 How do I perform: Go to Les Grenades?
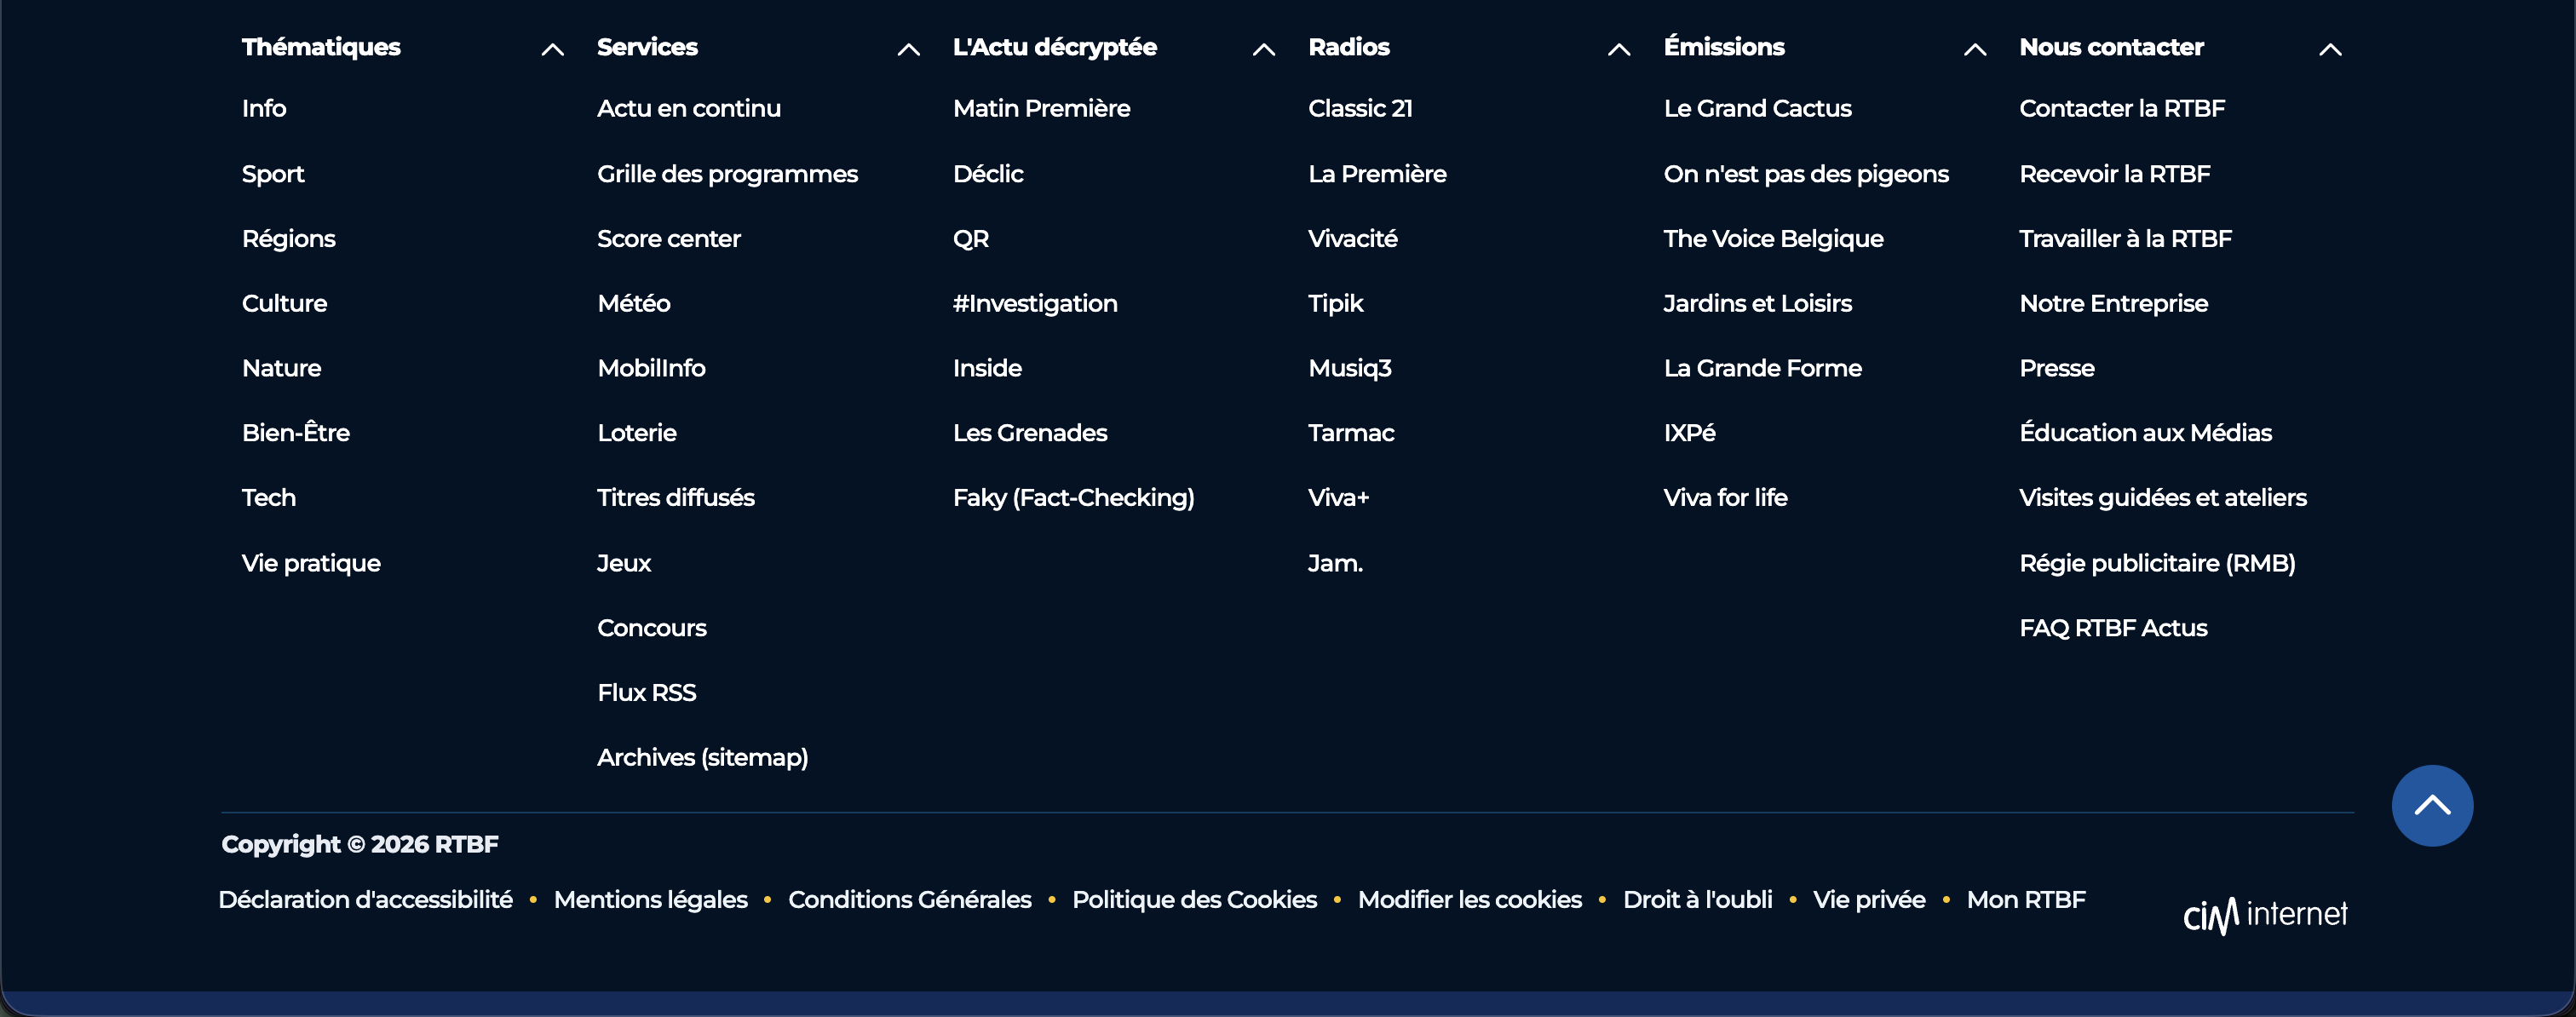click(1030, 432)
